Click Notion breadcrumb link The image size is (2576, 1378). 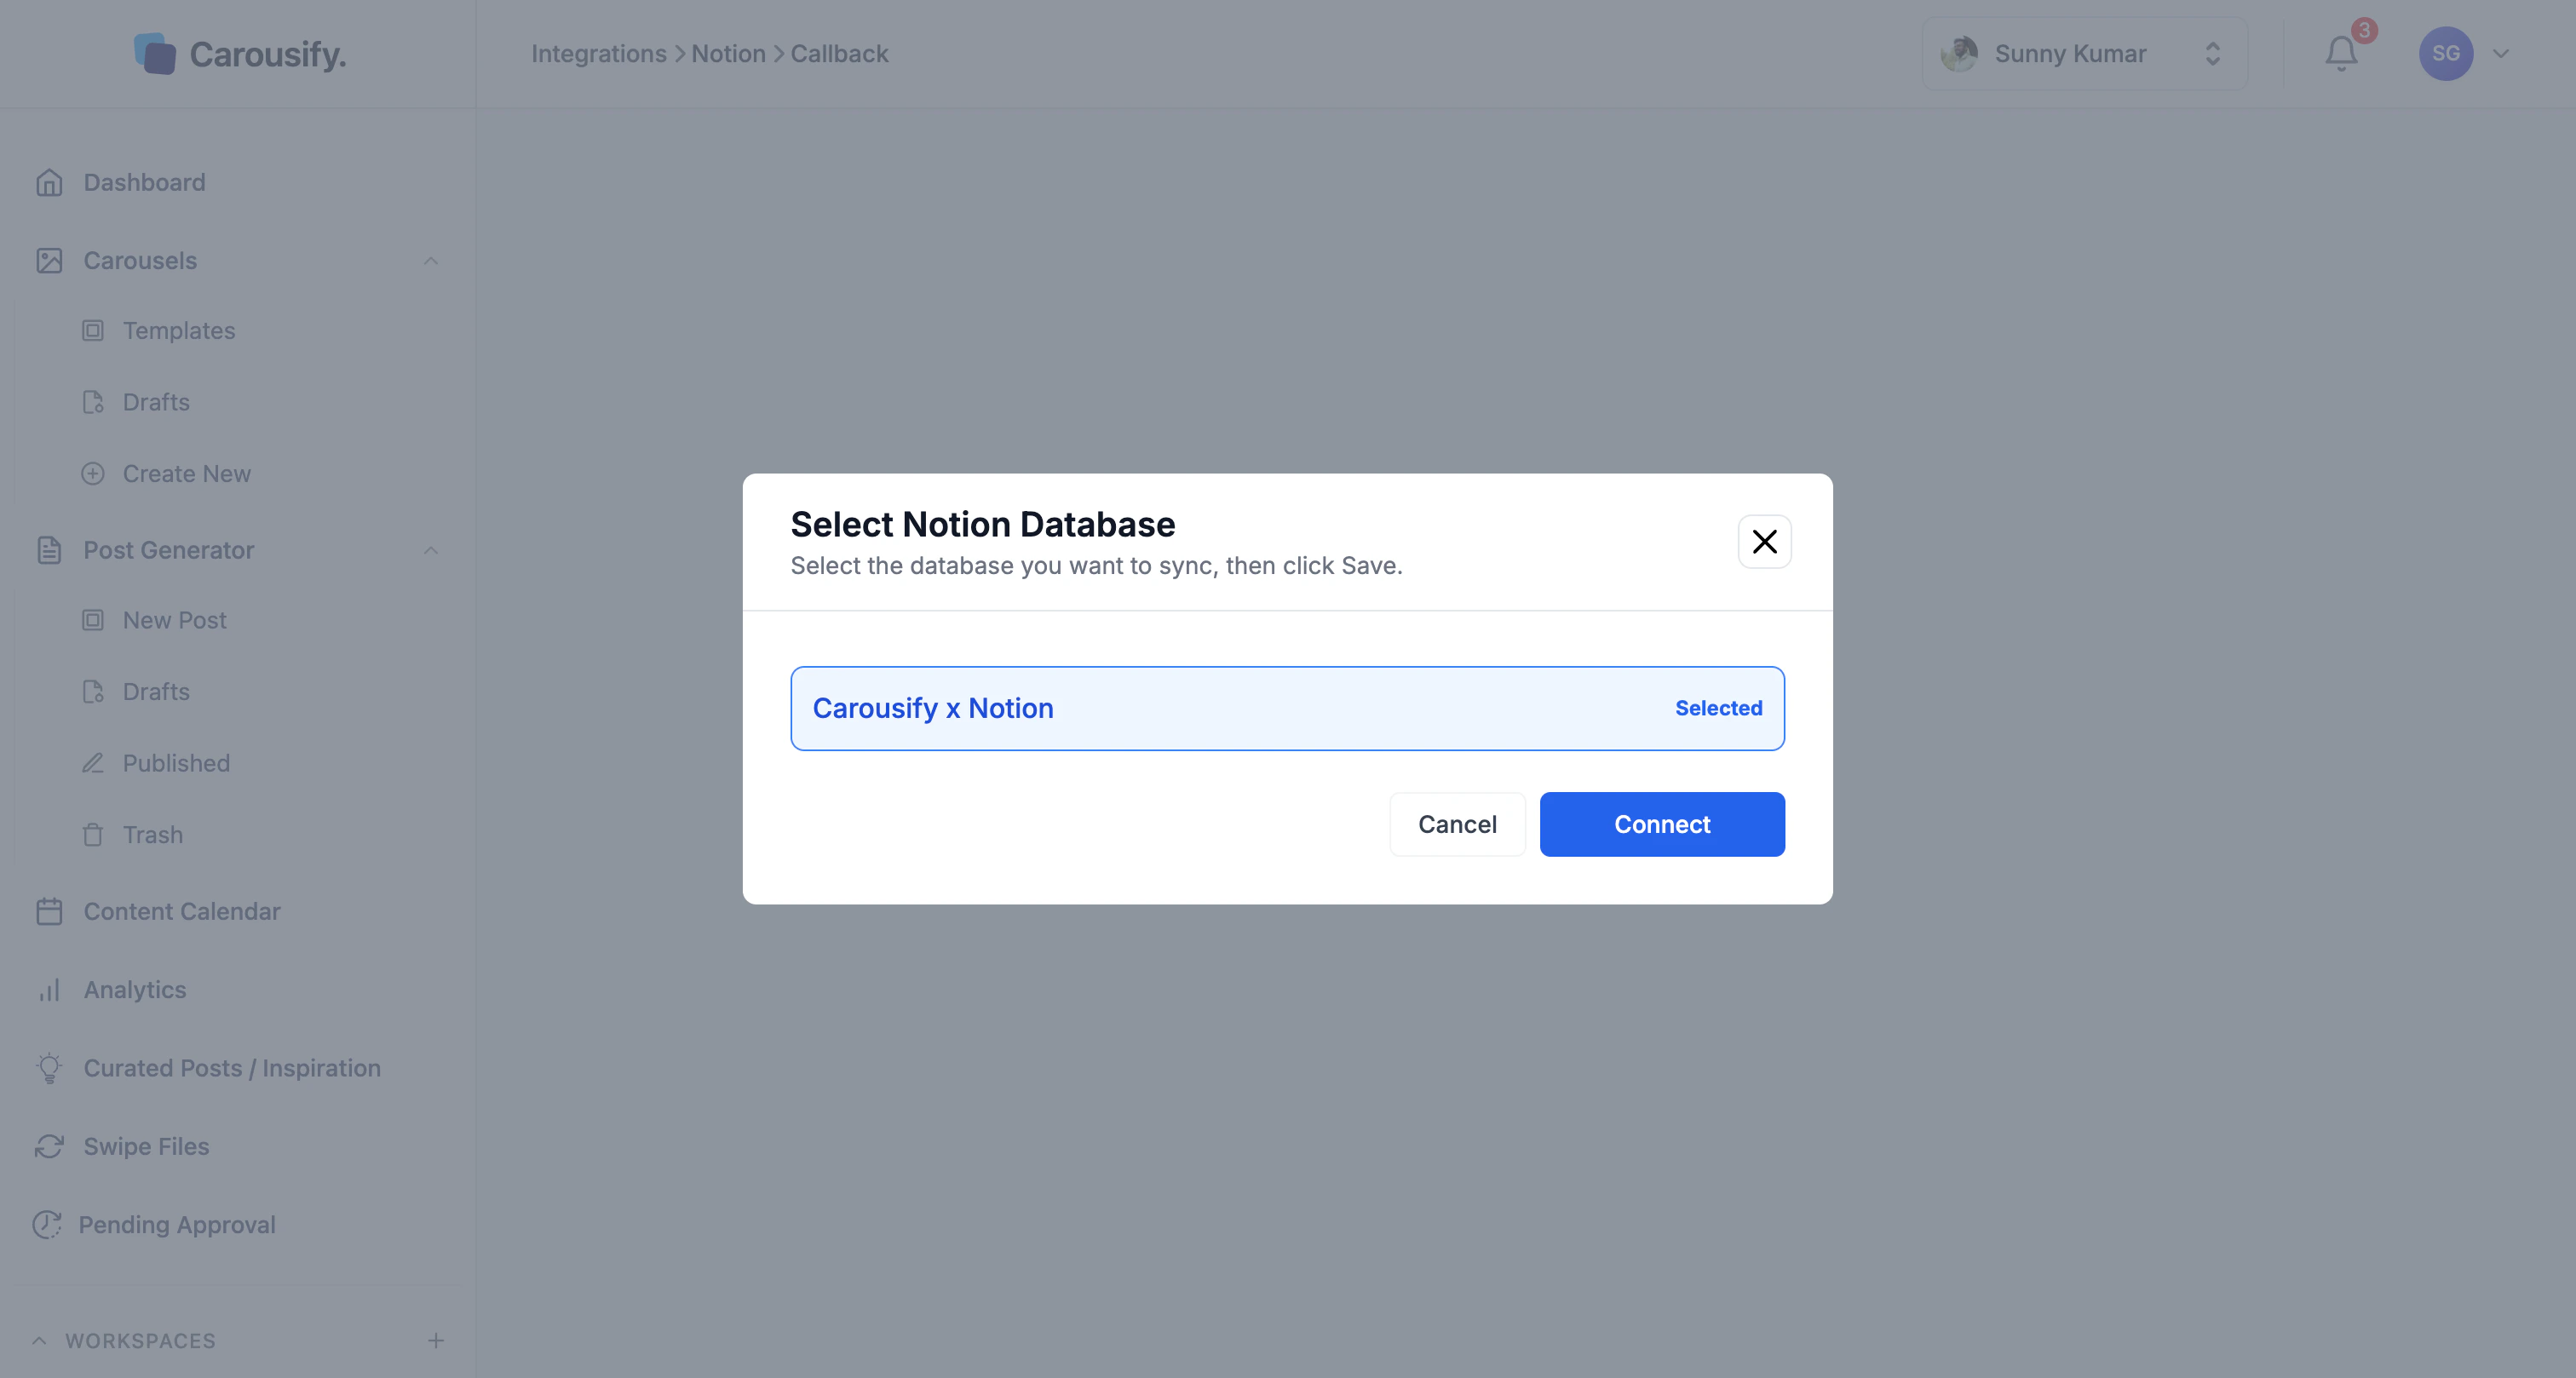pyautogui.click(x=729, y=54)
